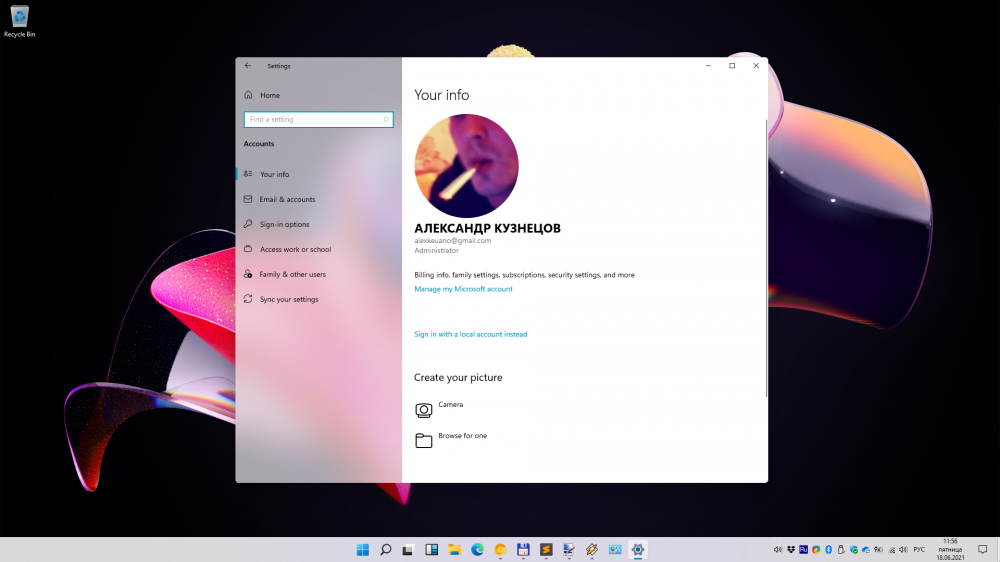Image resolution: width=1000 pixels, height=562 pixels.
Task: Open taskbar Search magnifier
Action: (x=385, y=549)
